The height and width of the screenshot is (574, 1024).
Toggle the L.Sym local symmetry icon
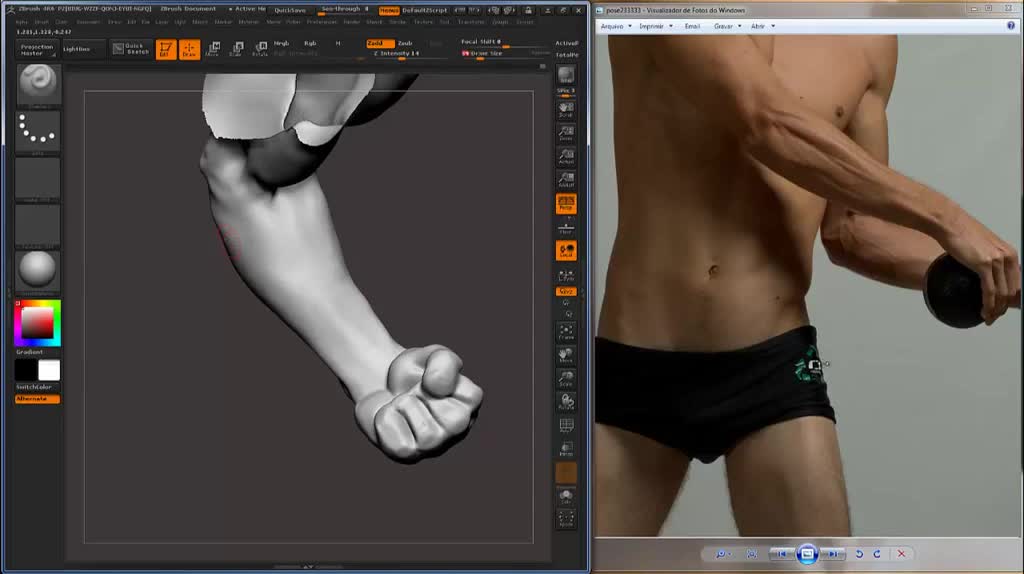pyautogui.click(x=566, y=275)
